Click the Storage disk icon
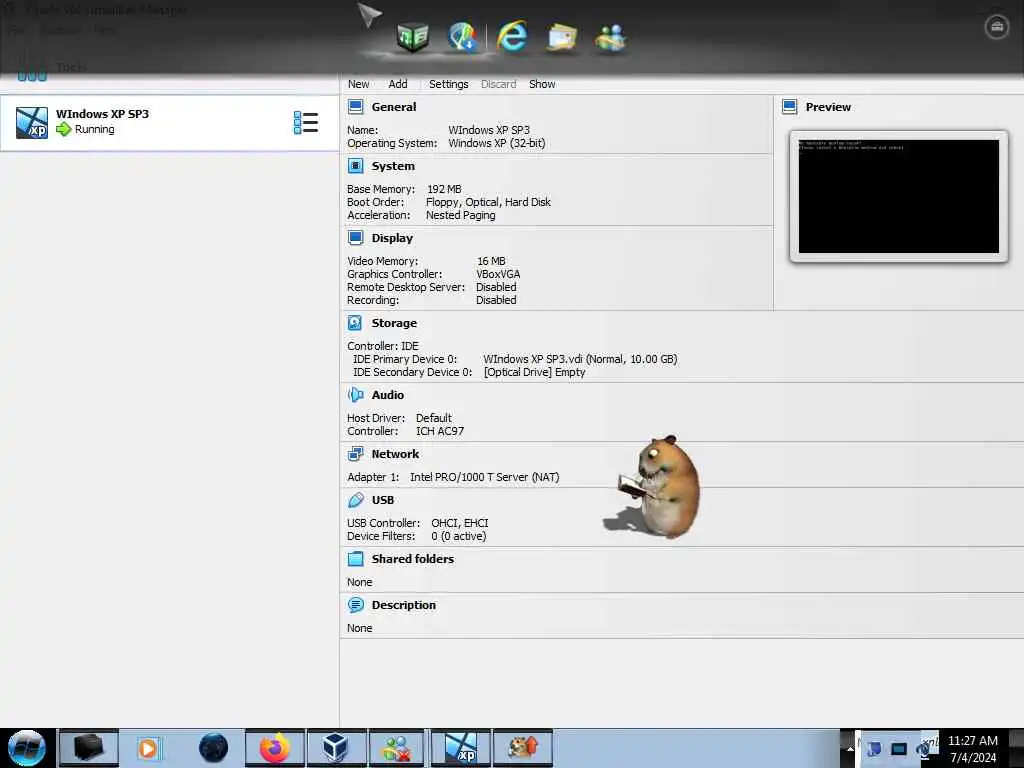This screenshot has height=768, width=1024. click(x=355, y=323)
